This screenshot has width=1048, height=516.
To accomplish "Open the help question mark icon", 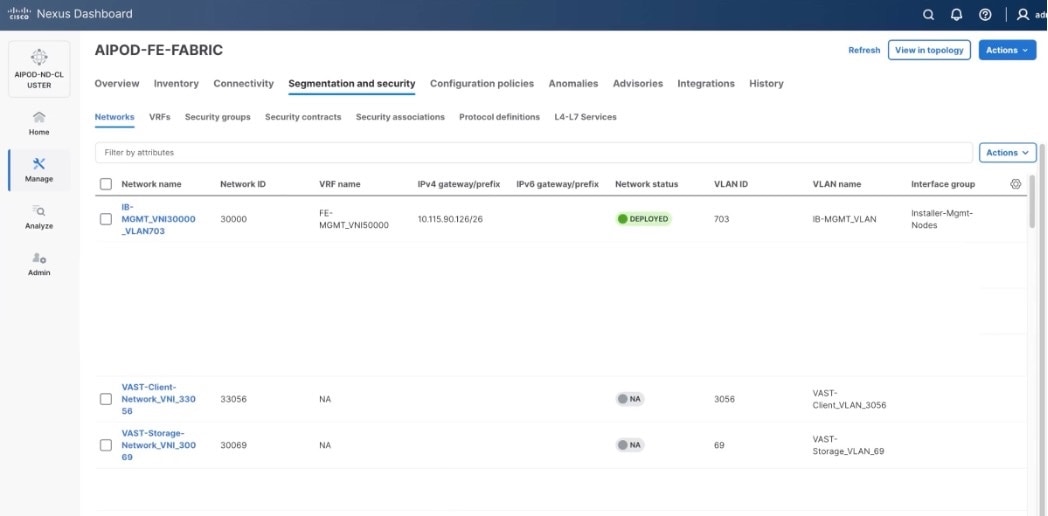I will pos(985,15).
